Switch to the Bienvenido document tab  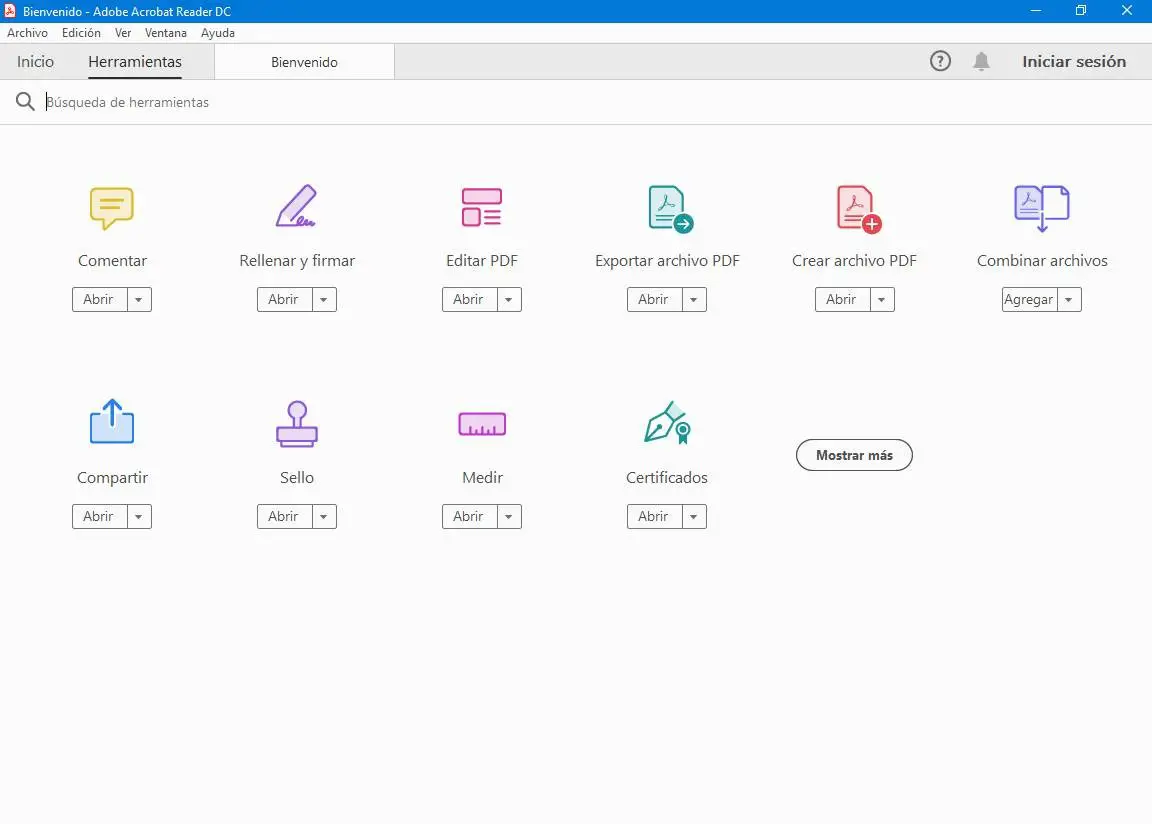304,62
